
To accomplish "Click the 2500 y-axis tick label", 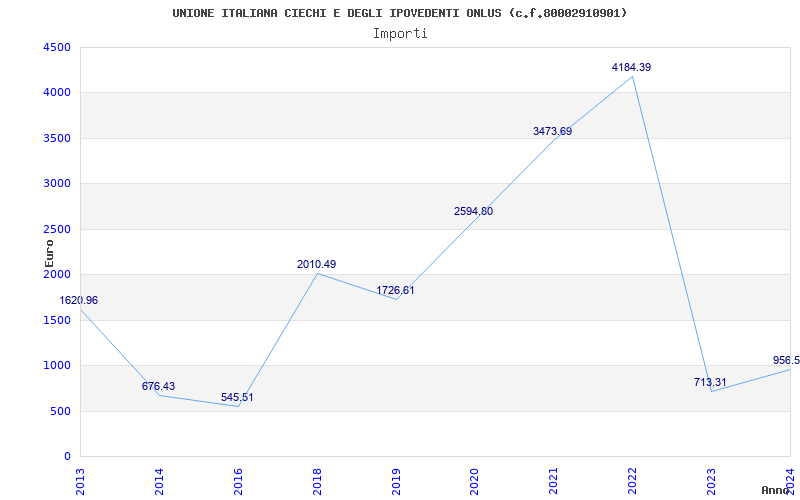I will tap(55, 230).
